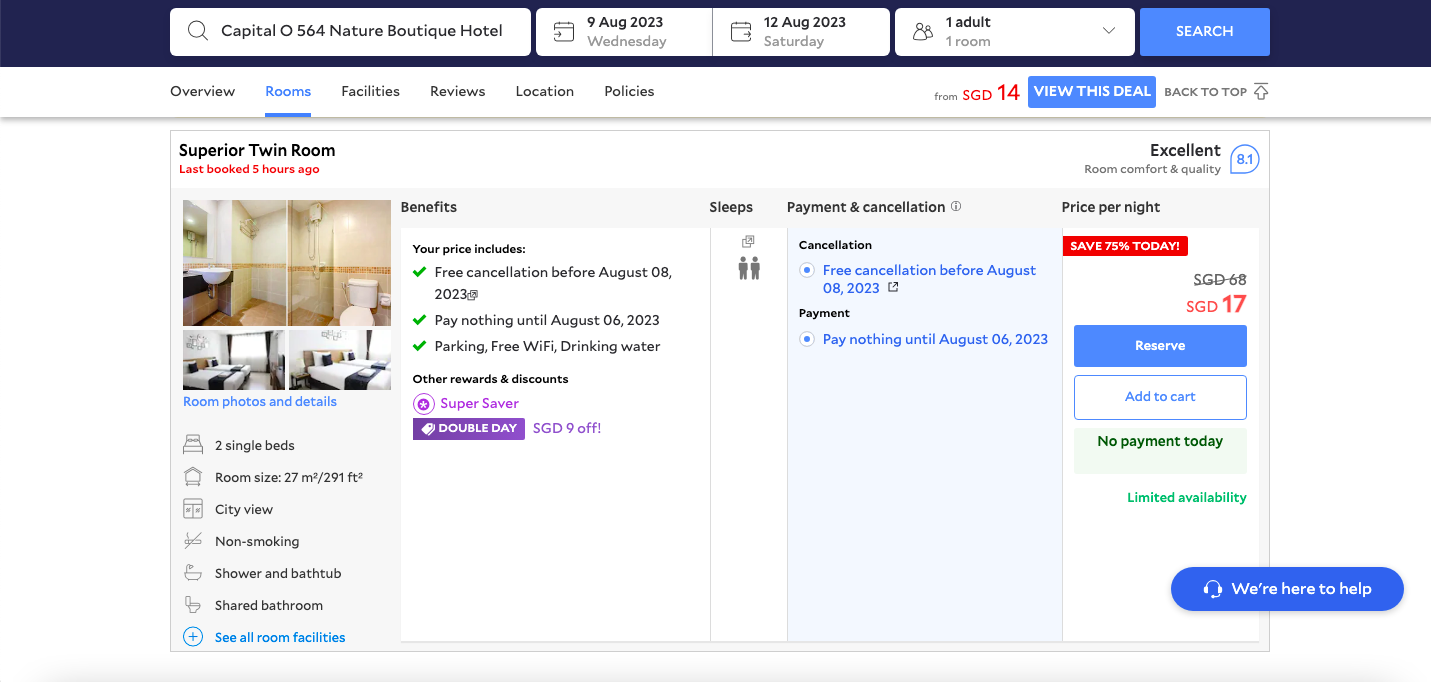
Task: Click the Superior Twin Room title
Action: coord(257,150)
